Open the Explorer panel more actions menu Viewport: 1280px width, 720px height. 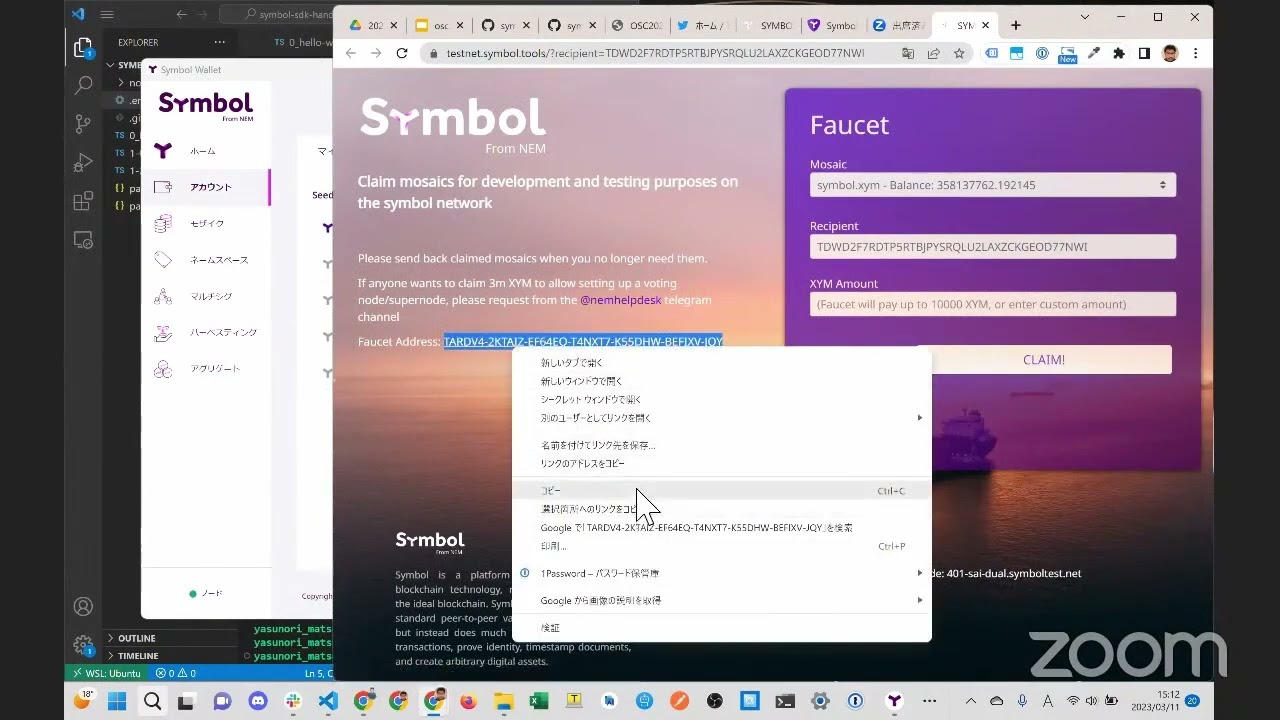coord(220,42)
